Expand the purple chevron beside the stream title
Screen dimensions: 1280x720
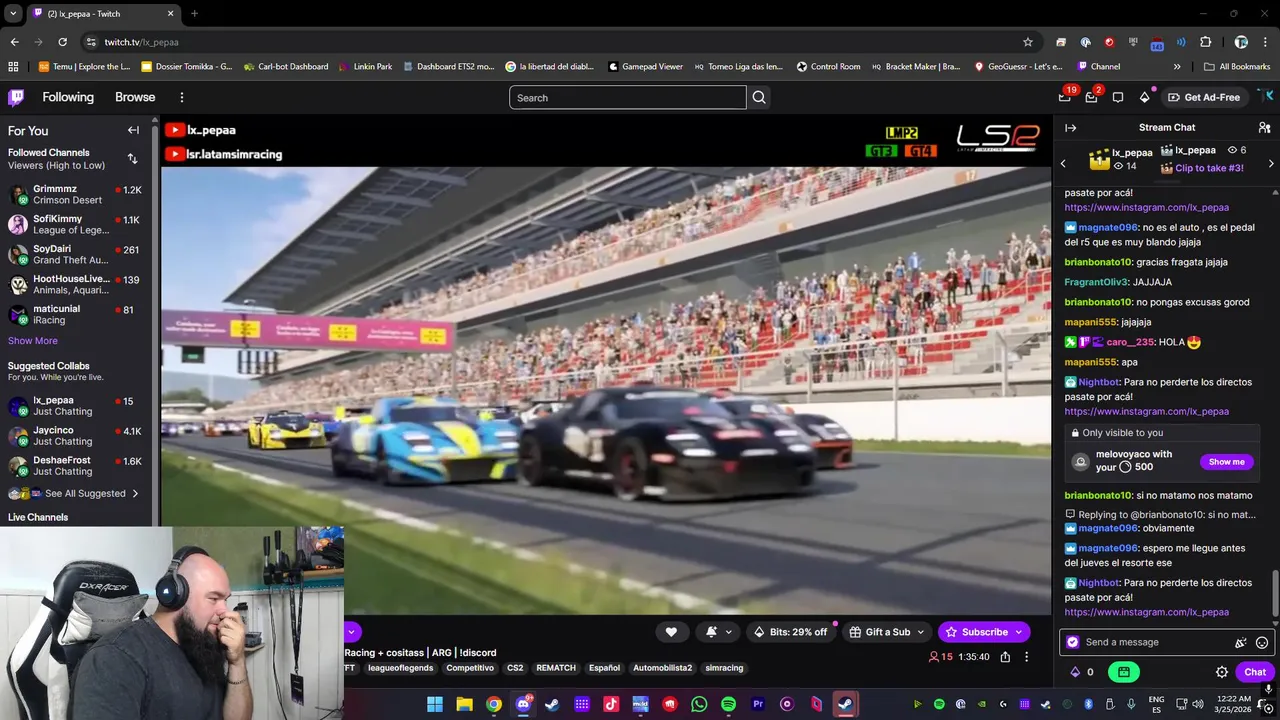click(352, 631)
